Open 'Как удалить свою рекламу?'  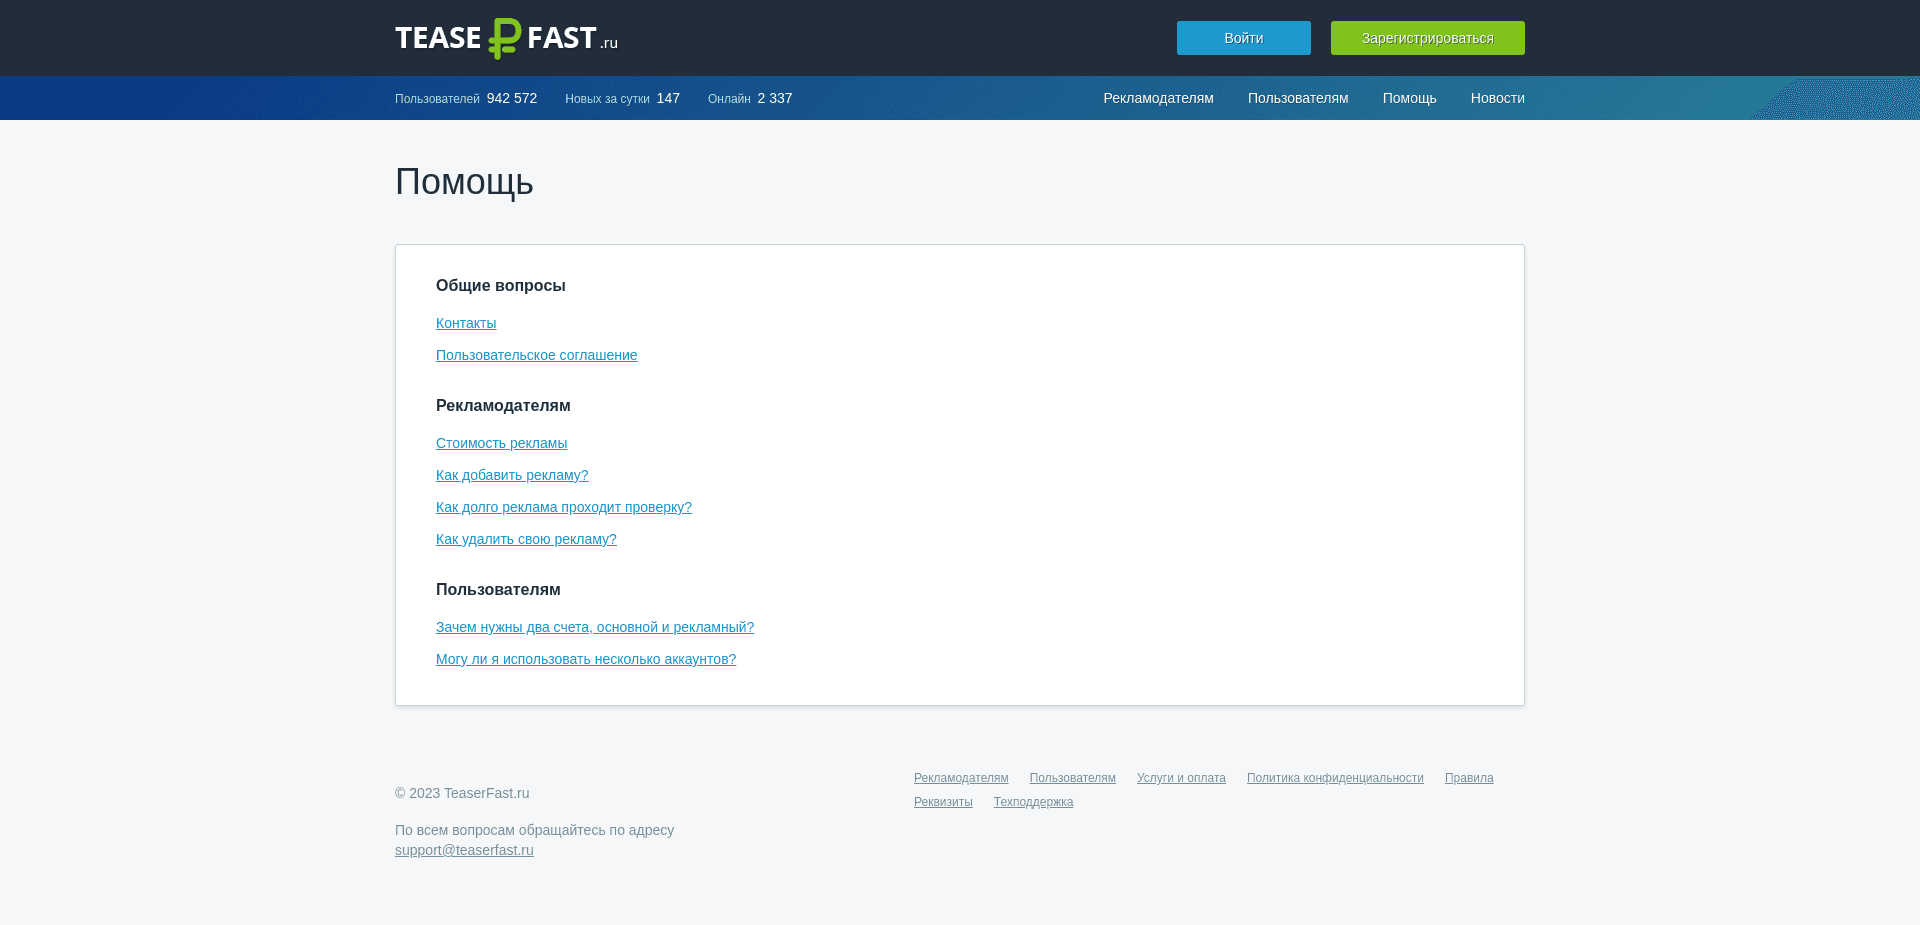tap(526, 539)
